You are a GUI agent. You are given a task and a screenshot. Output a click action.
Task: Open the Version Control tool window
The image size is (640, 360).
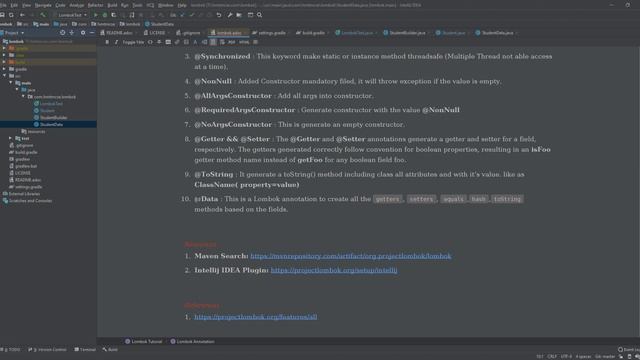[x=47, y=350]
